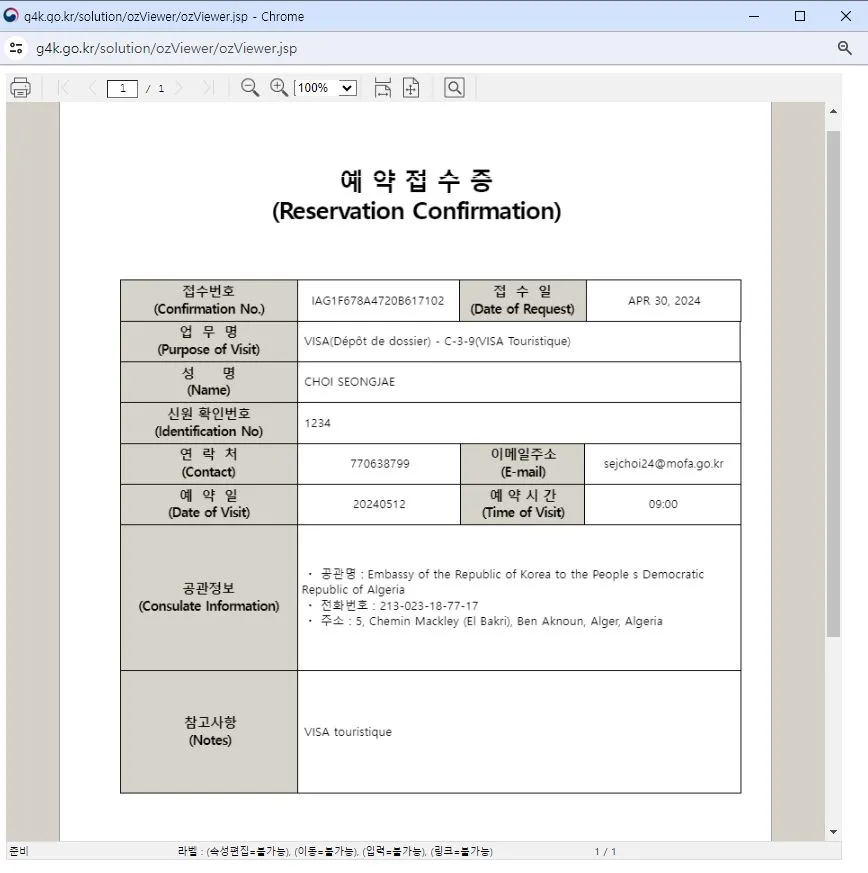Click email sejchoi24@mofa.go.kr

[x=663, y=464]
